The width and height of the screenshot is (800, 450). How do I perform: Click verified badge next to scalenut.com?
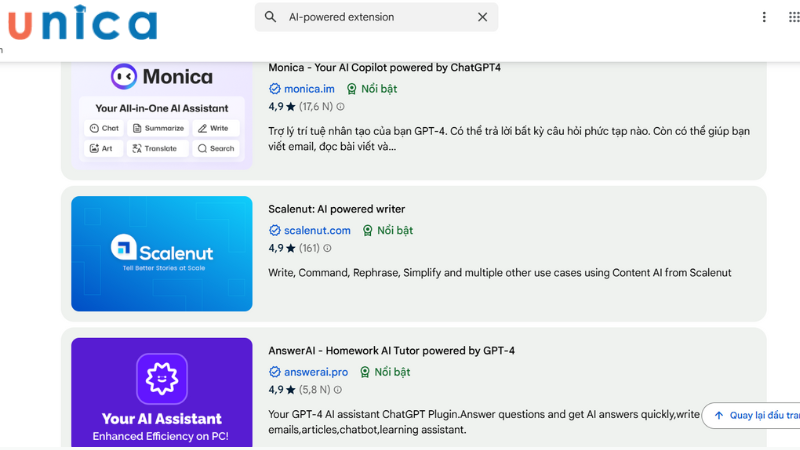click(275, 231)
